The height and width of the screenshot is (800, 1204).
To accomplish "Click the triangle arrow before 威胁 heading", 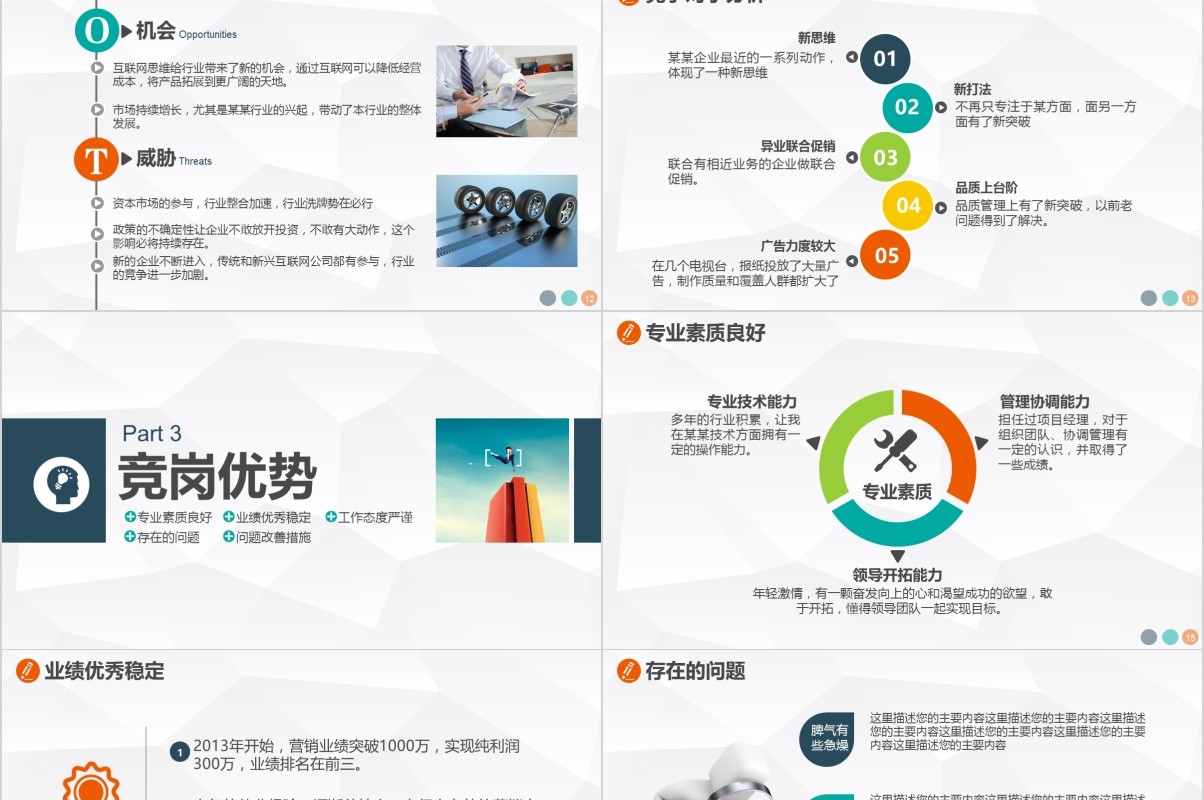I will [127, 158].
